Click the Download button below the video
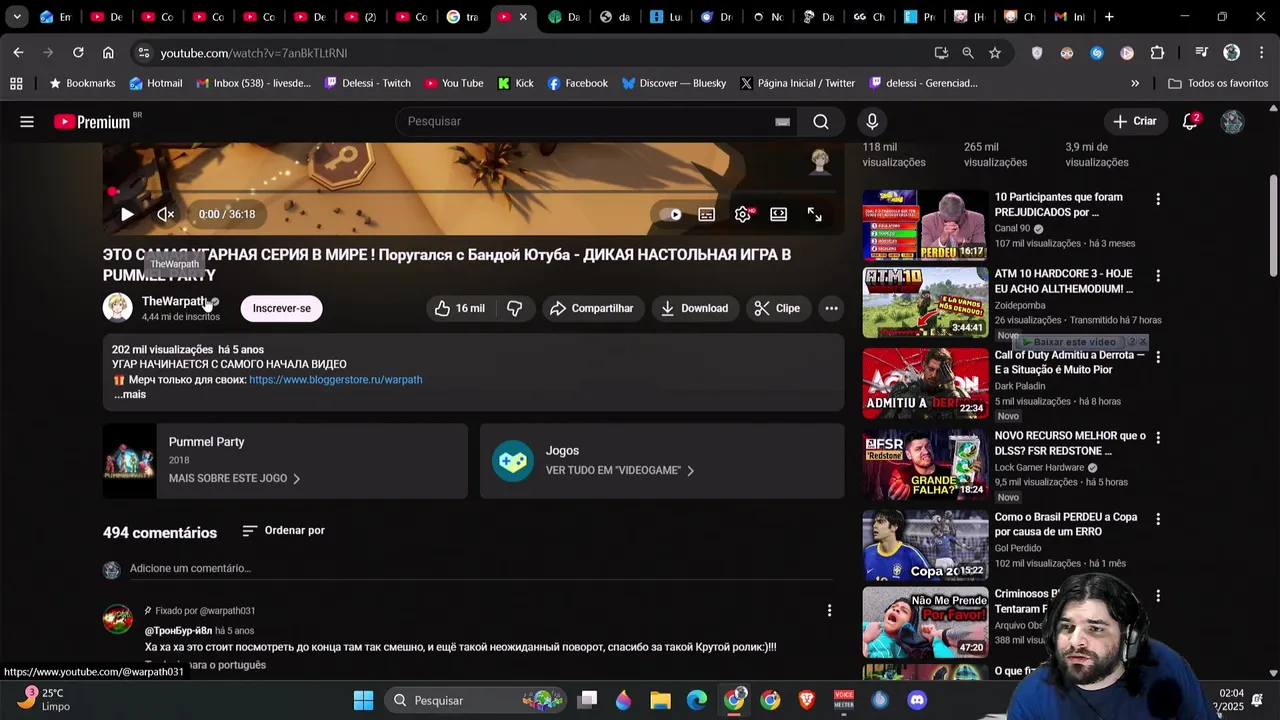Image resolution: width=1280 pixels, height=720 pixels. coord(694,308)
